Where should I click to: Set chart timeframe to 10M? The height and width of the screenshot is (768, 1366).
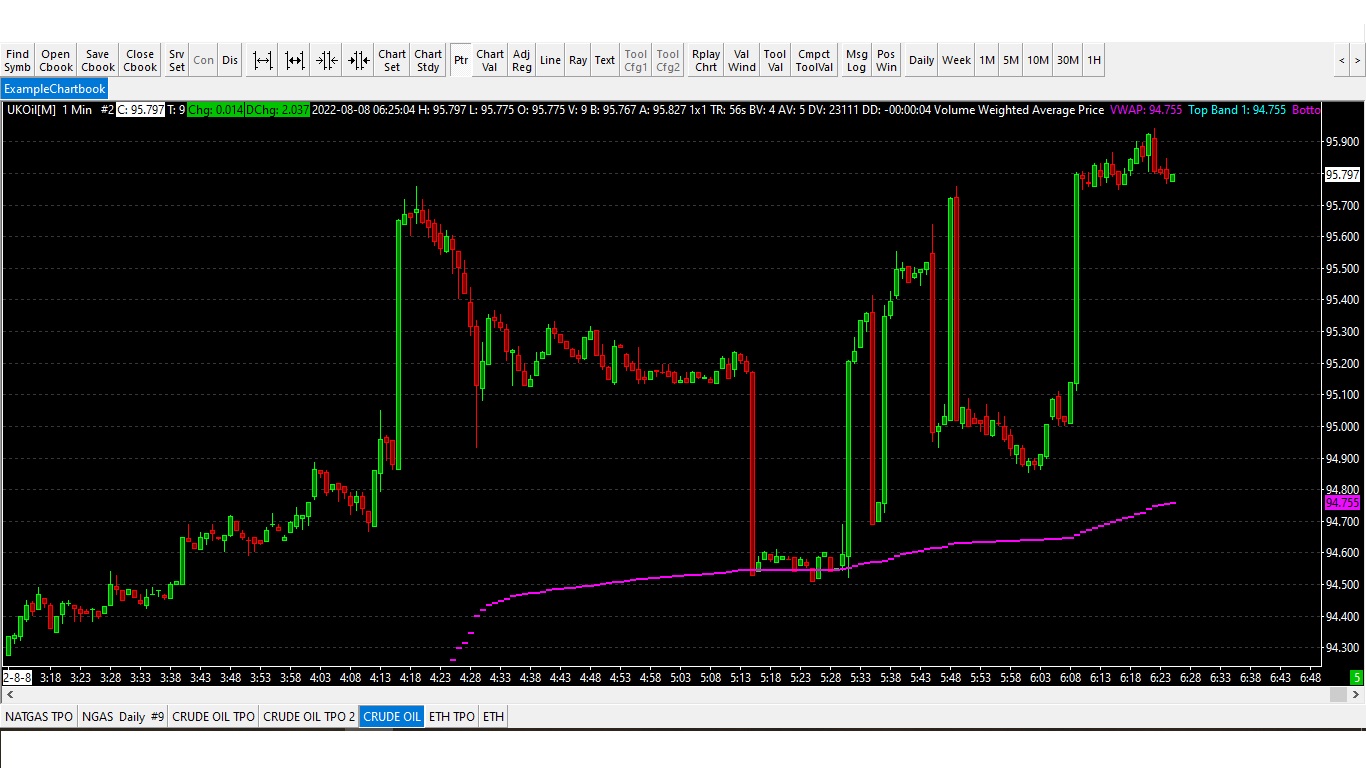tap(1038, 61)
